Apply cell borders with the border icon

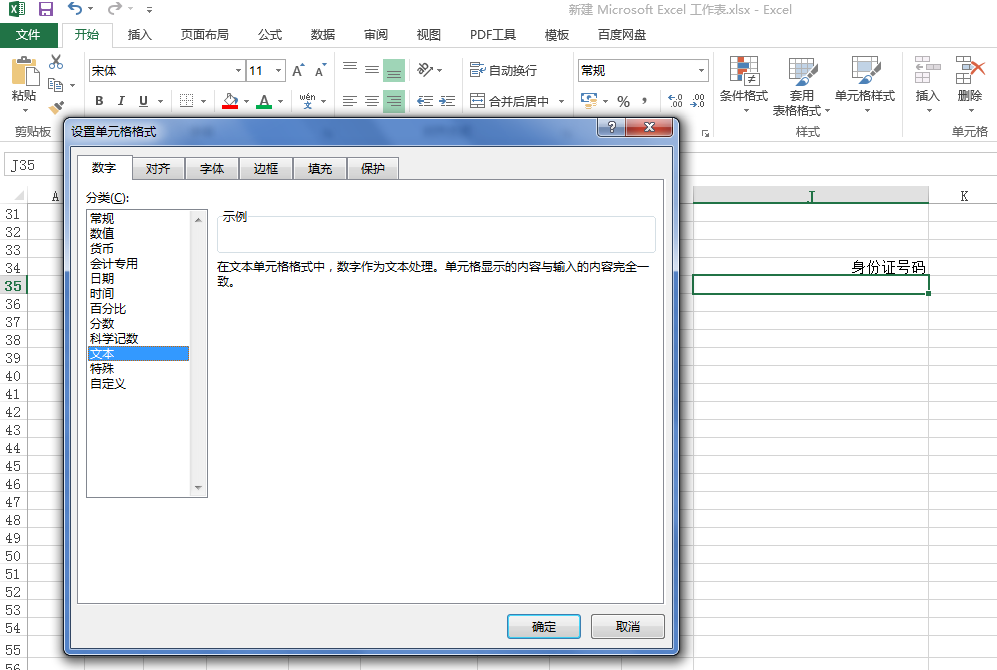click(x=186, y=101)
